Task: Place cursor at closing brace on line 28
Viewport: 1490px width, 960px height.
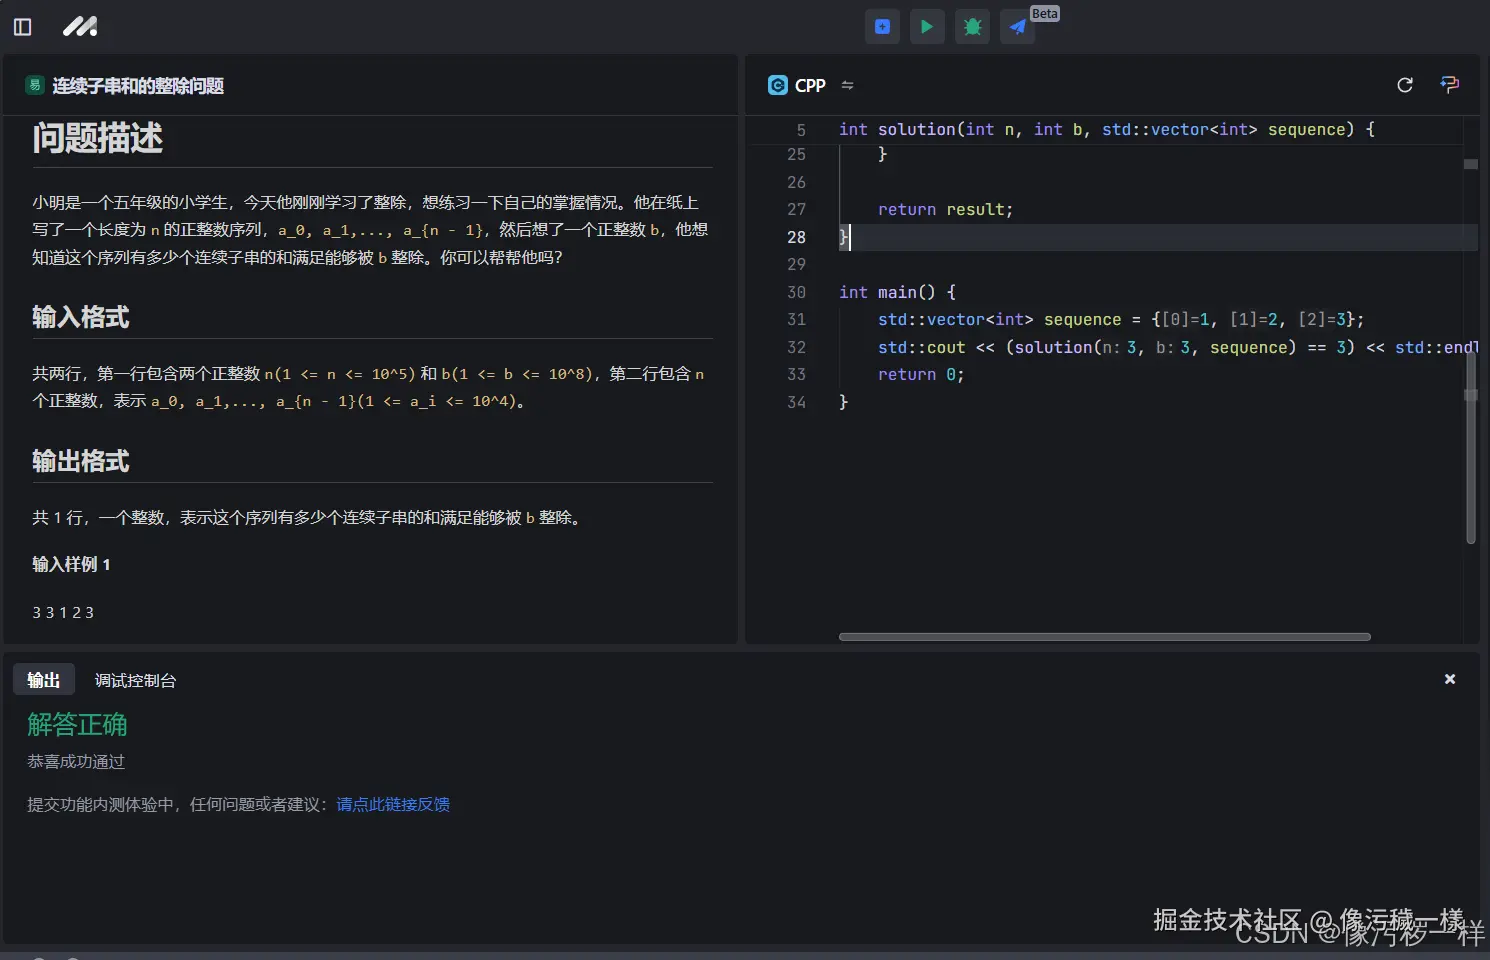Action: (843, 237)
